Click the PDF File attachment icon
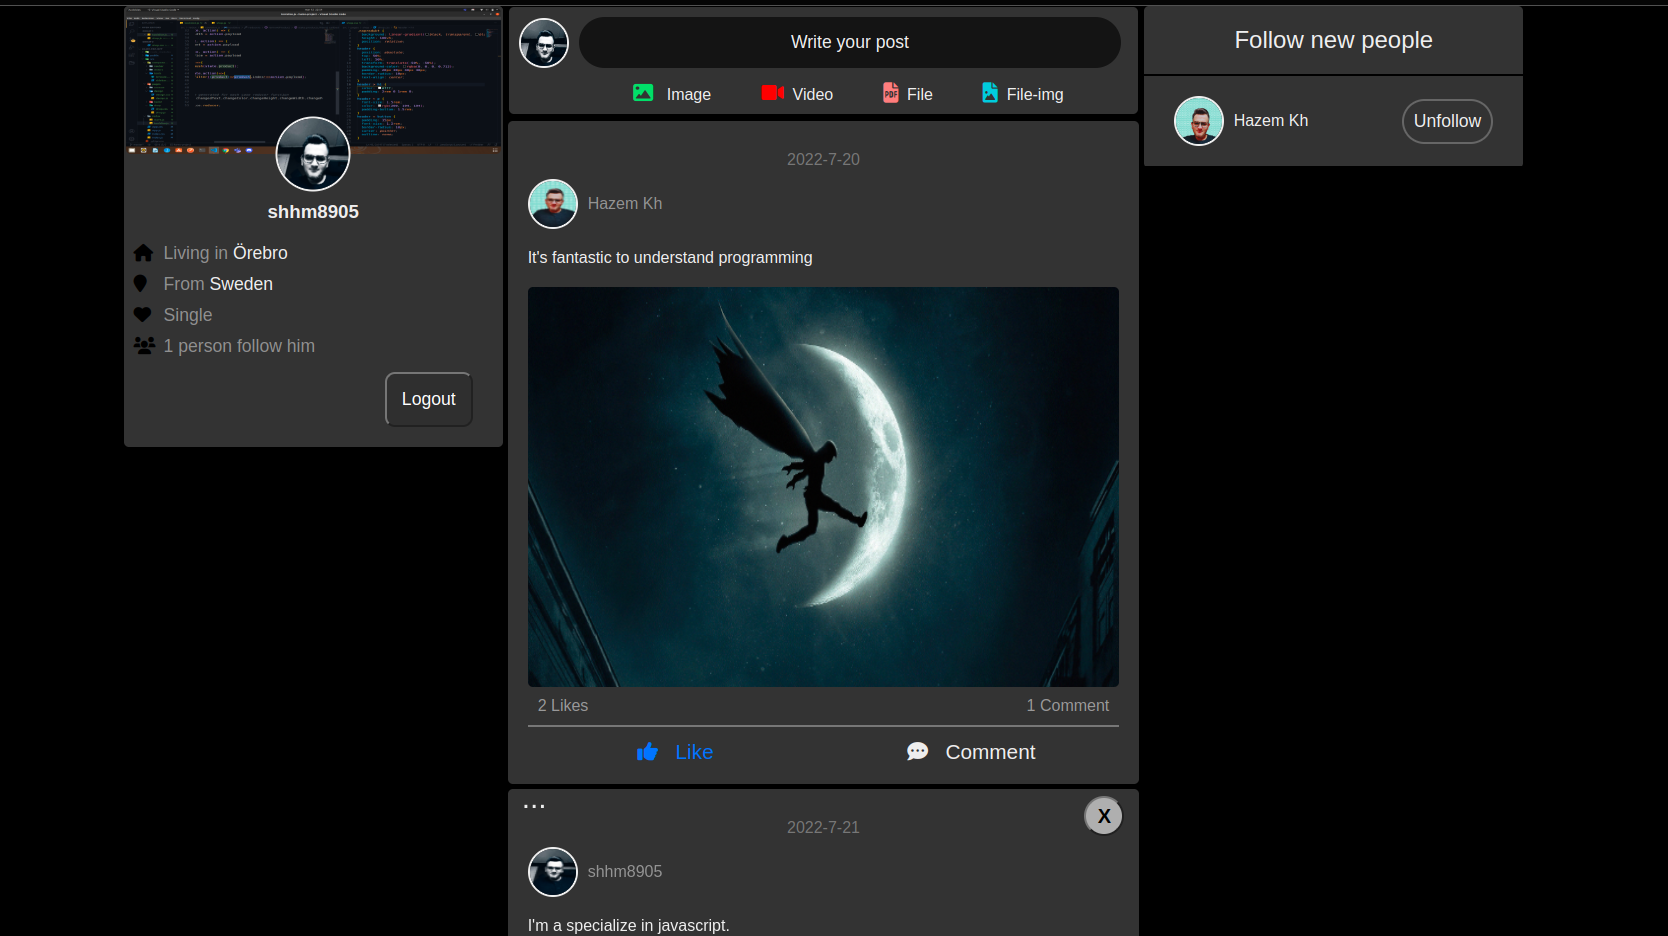This screenshot has height=936, width=1668. click(889, 93)
